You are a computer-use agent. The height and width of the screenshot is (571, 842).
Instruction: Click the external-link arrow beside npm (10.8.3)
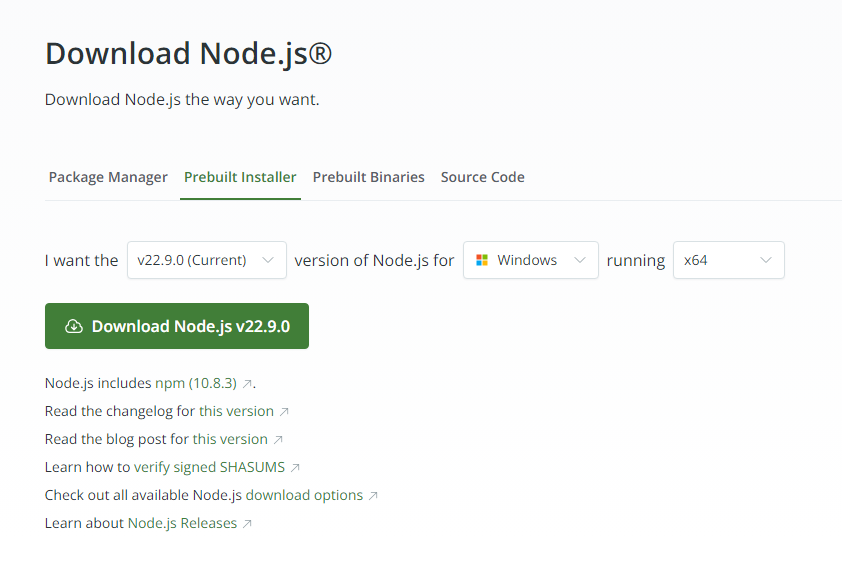pos(248,383)
